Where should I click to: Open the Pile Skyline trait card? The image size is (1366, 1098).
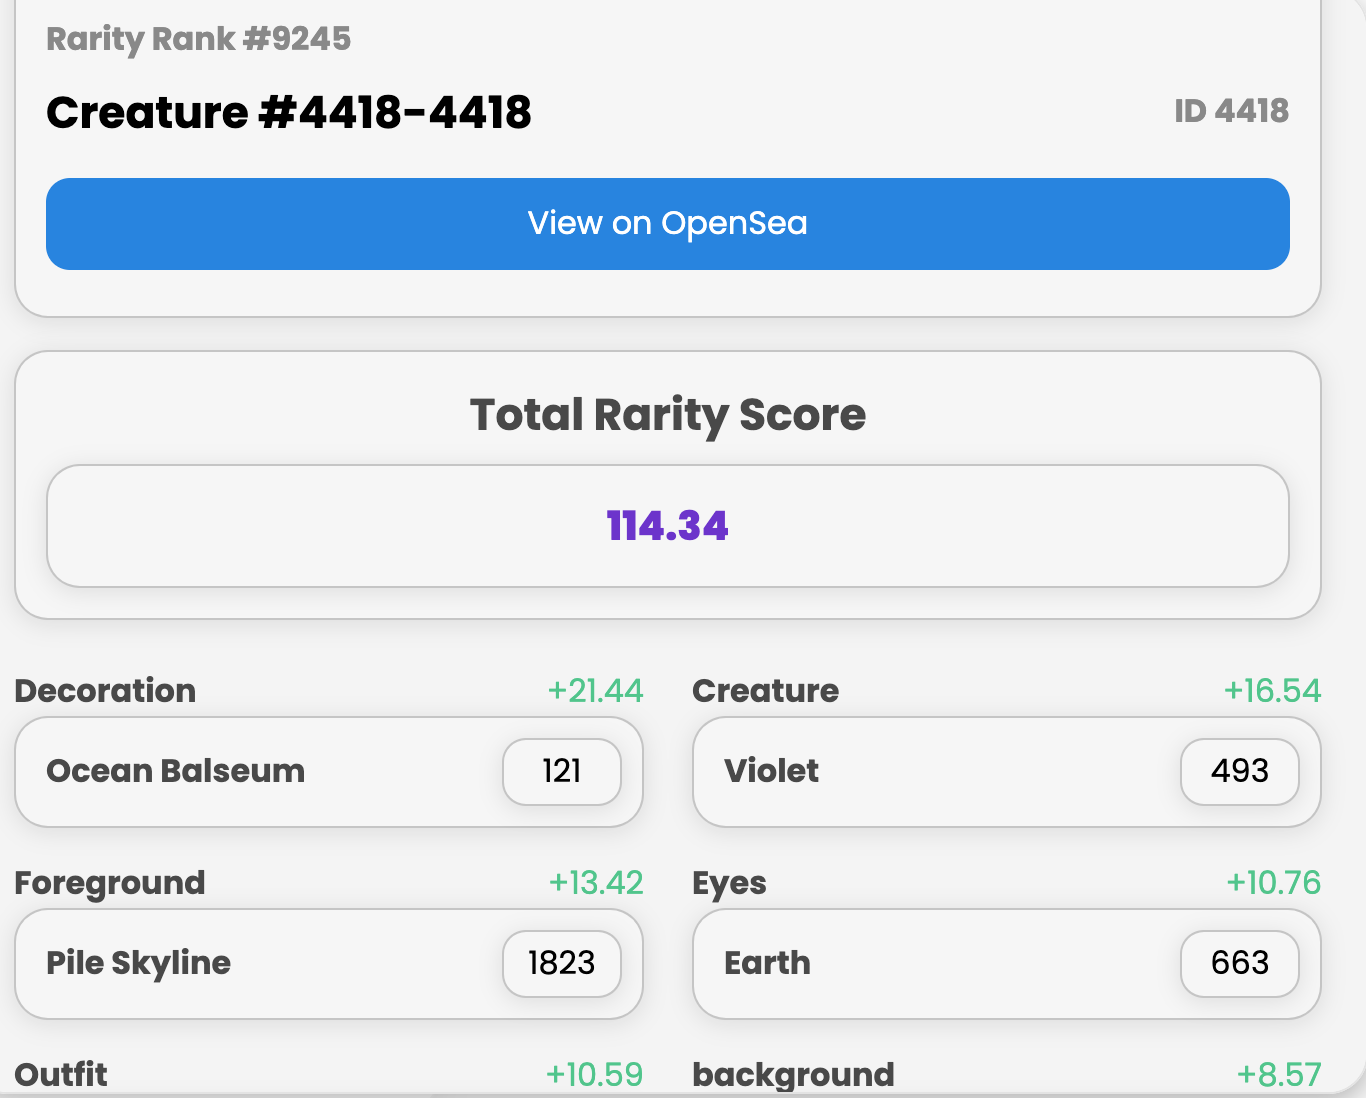pyautogui.click(x=328, y=964)
